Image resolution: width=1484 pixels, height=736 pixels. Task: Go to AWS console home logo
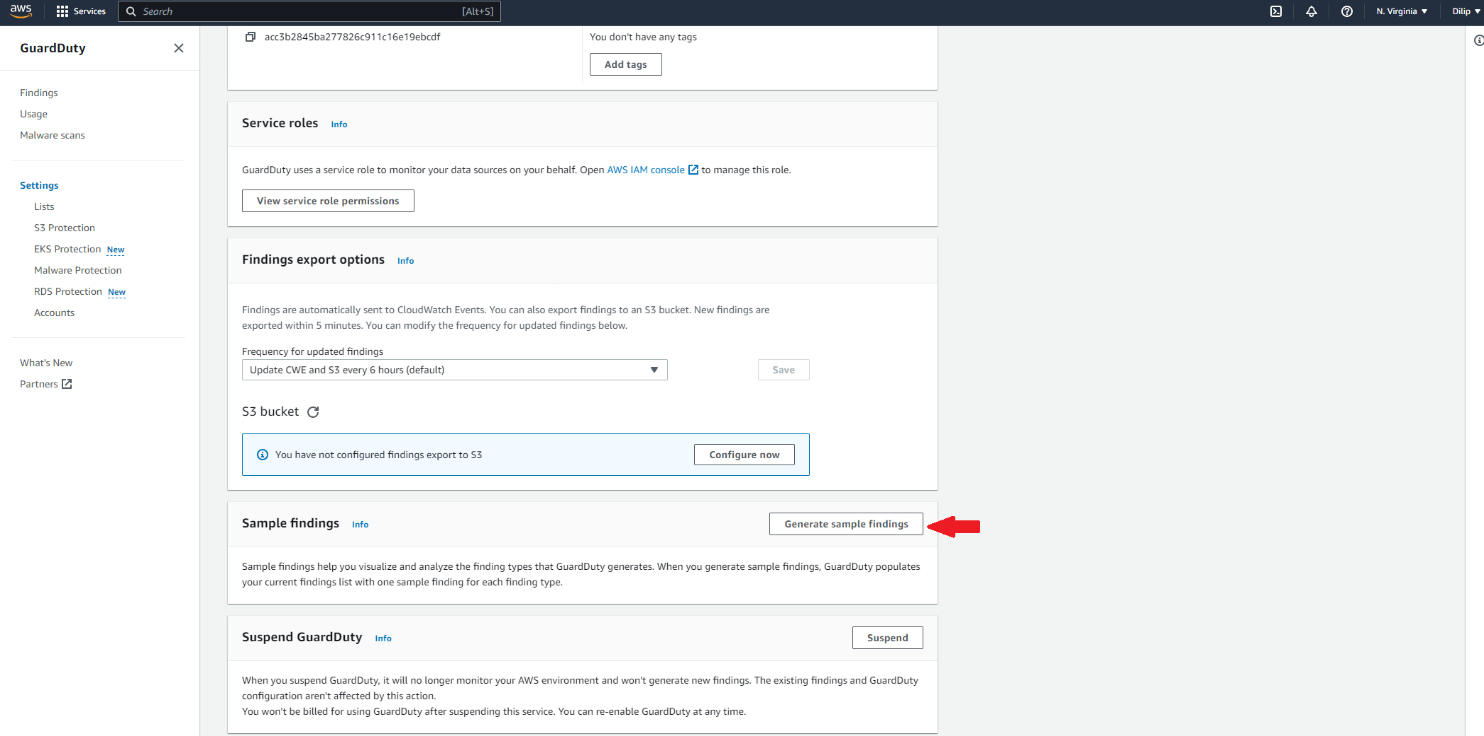[x=21, y=11]
